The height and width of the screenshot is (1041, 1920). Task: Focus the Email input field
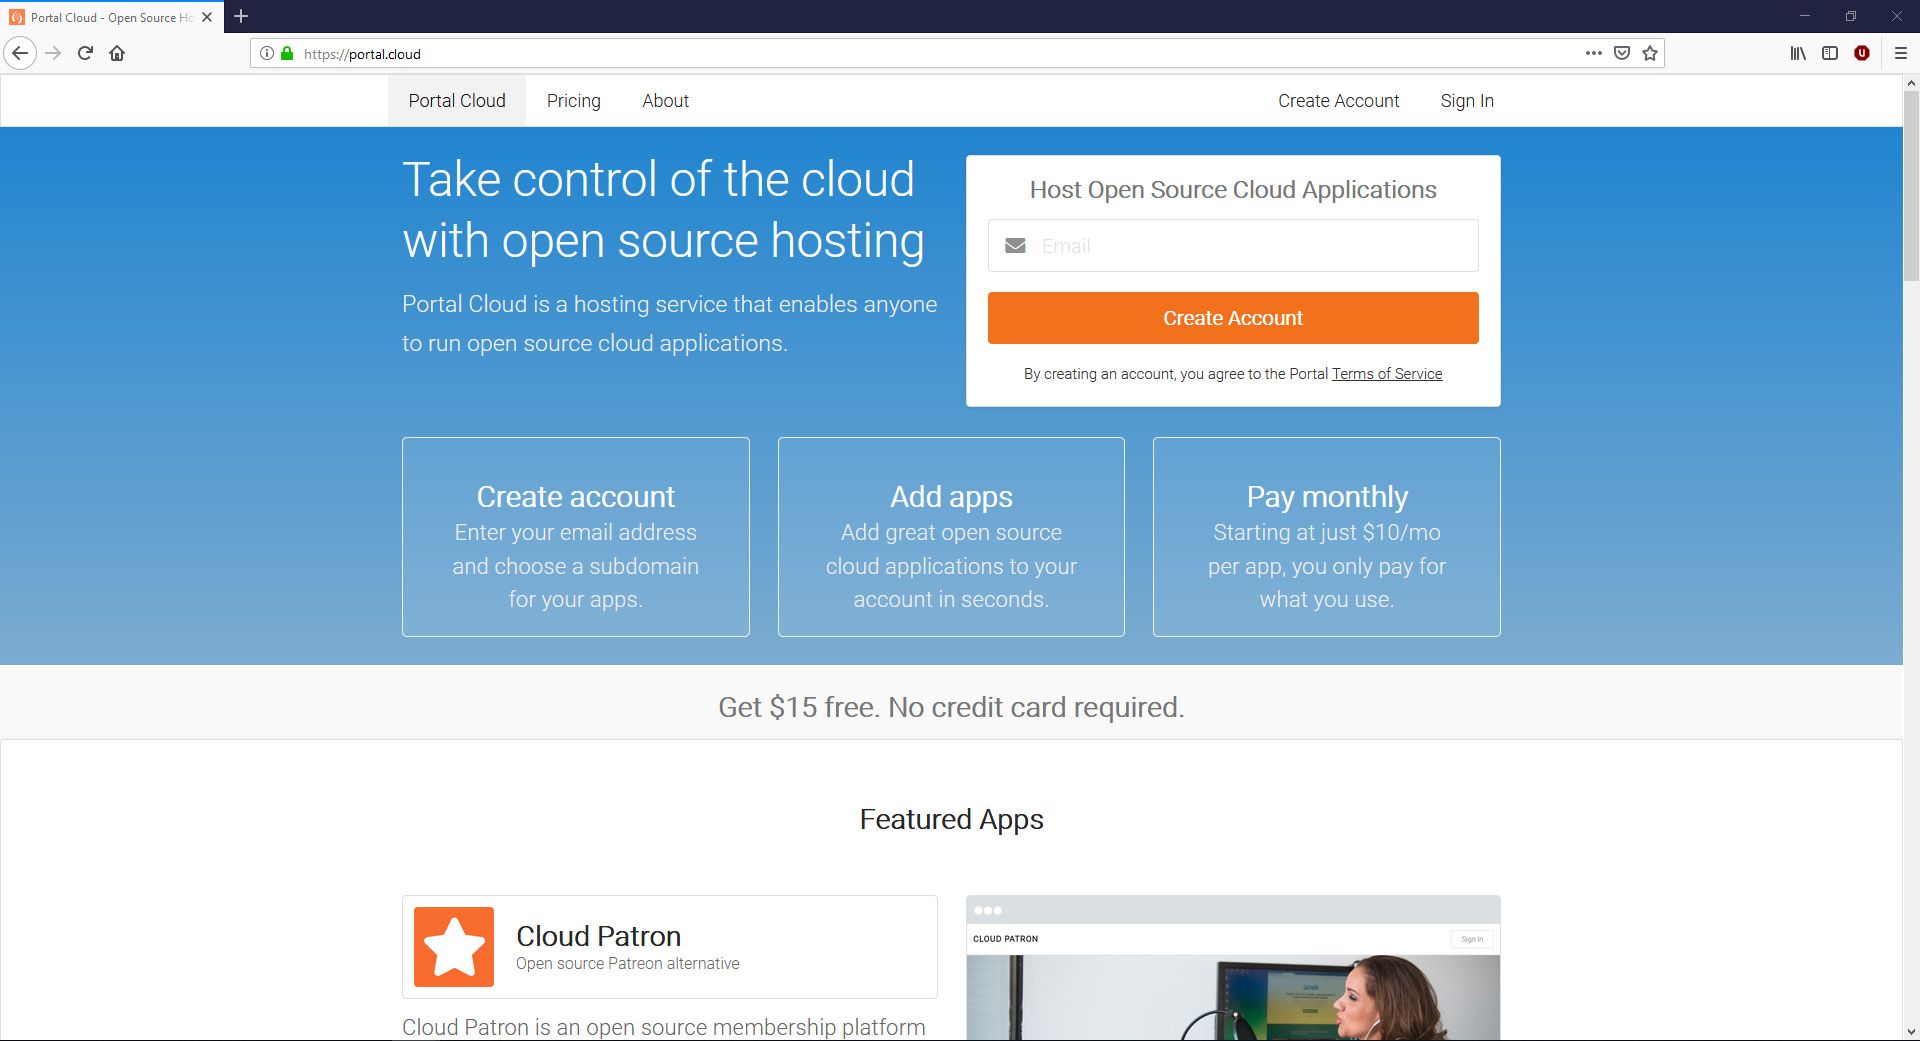click(x=1250, y=246)
